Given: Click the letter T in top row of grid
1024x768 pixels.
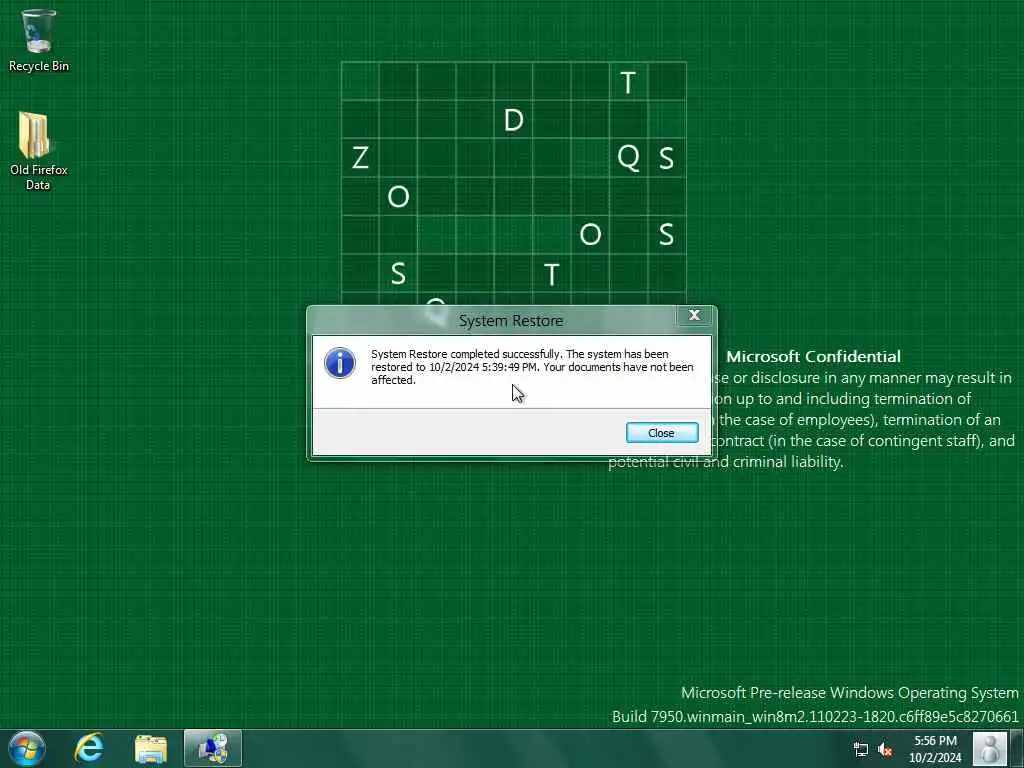Looking at the screenshot, I should tap(628, 82).
